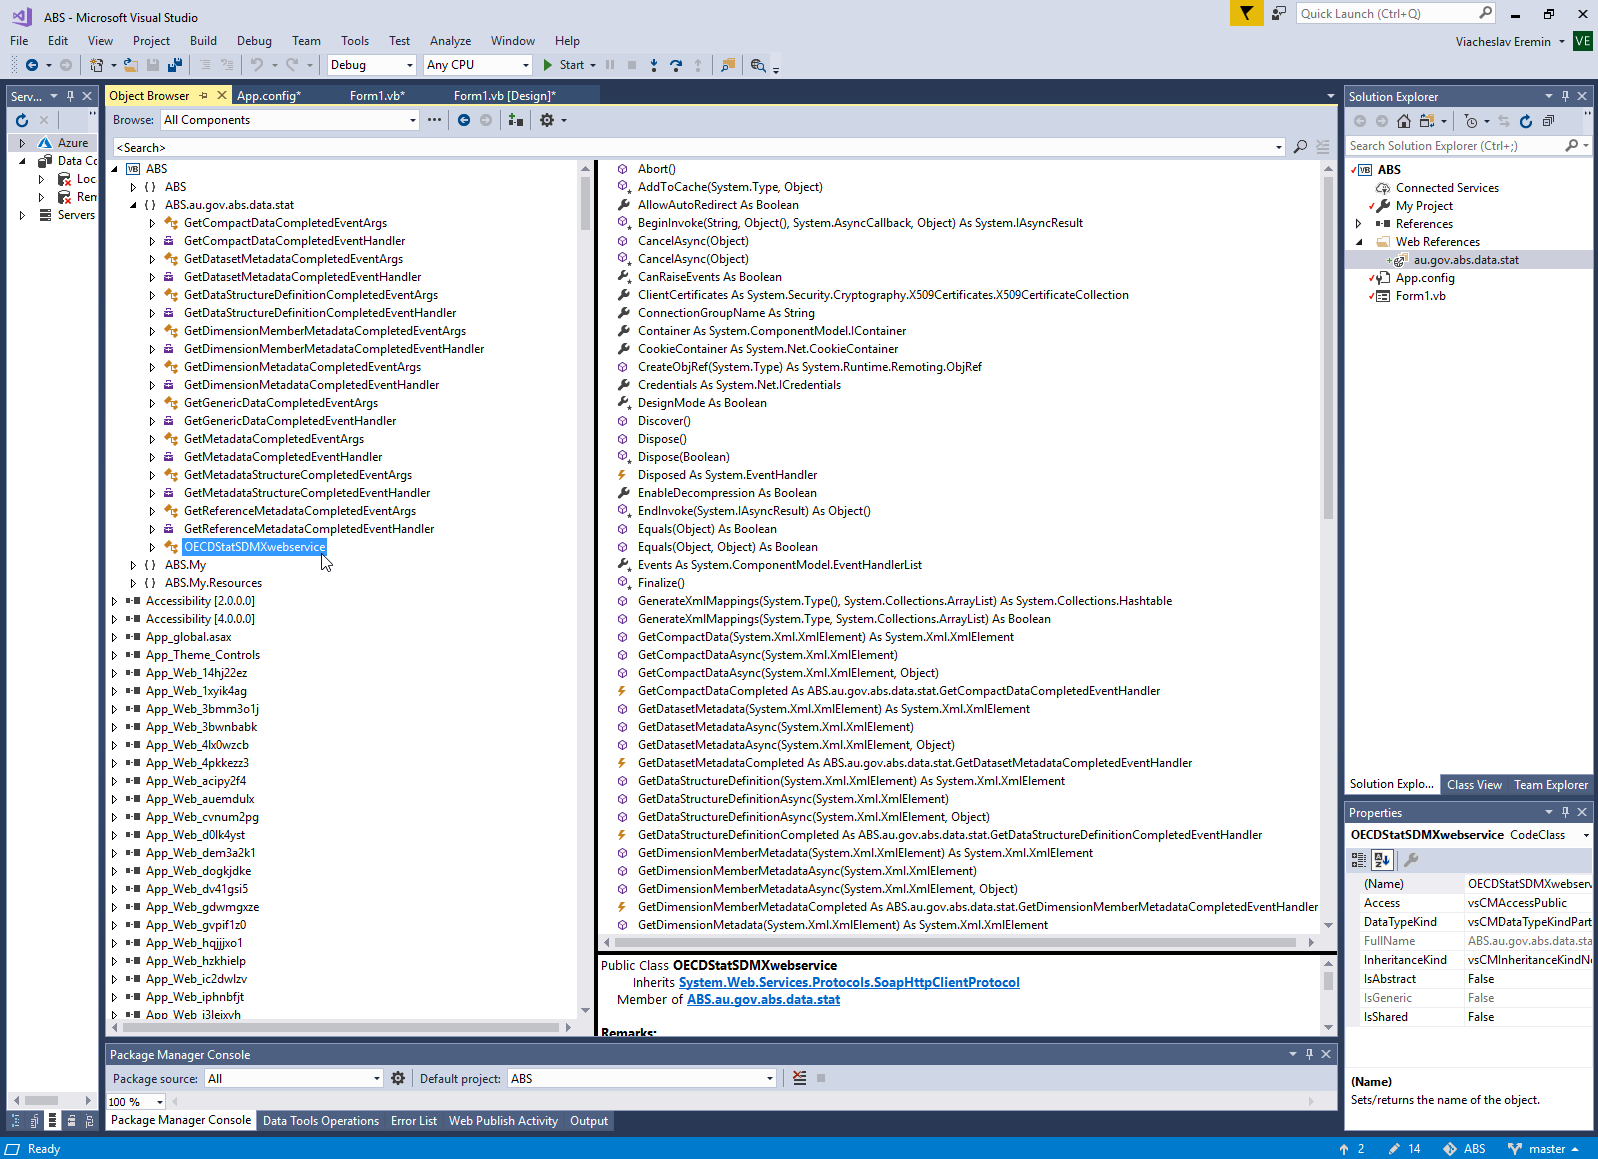The image size is (1598, 1159).
Task: Click the Undo toolbar icon
Action: (x=257, y=65)
